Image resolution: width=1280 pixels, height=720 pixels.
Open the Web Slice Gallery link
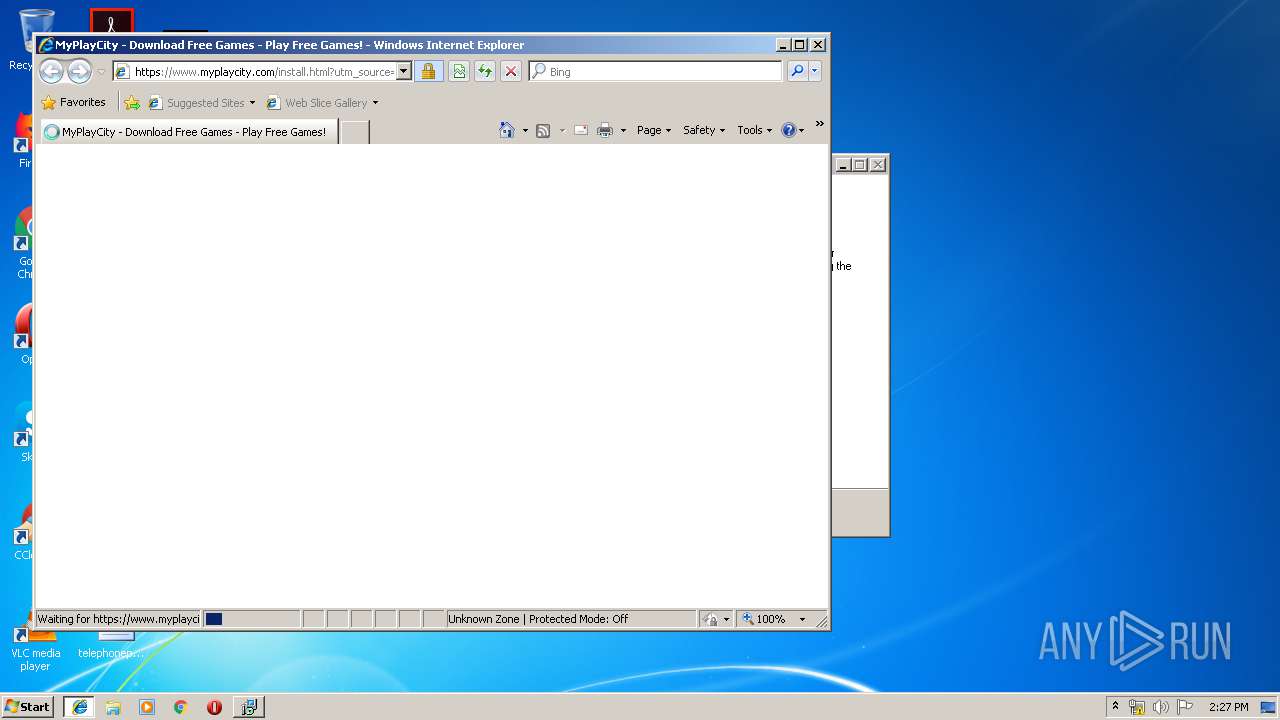[317, 103]
